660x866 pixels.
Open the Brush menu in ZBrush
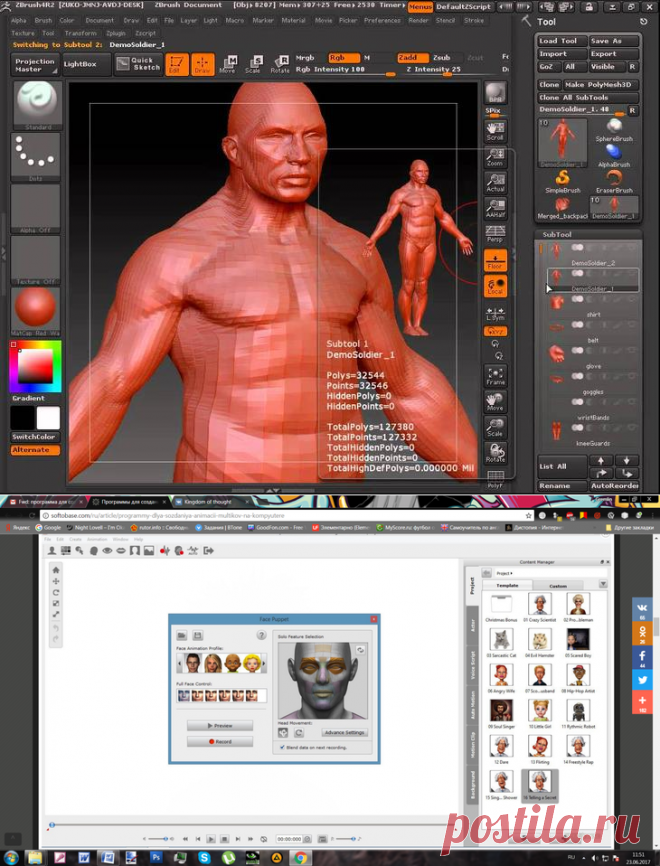[x=43, y=20]
